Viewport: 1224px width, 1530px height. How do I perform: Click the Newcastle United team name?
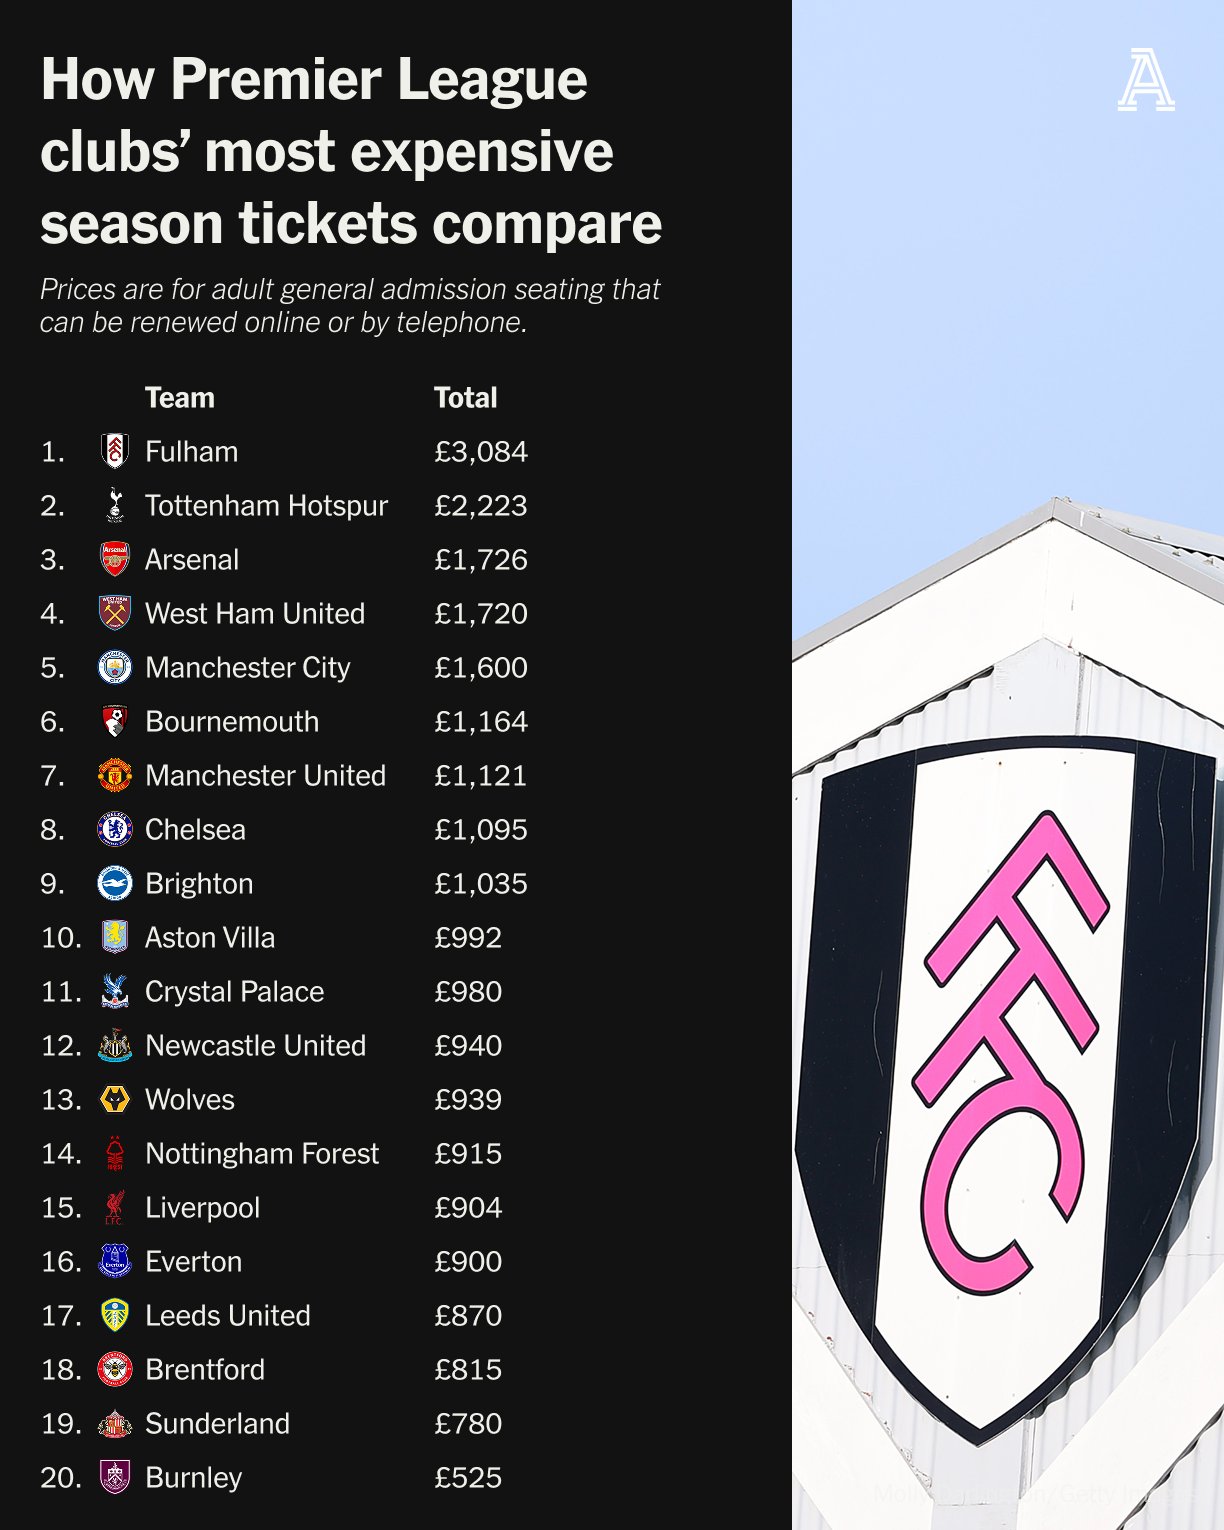[255, 1046]
